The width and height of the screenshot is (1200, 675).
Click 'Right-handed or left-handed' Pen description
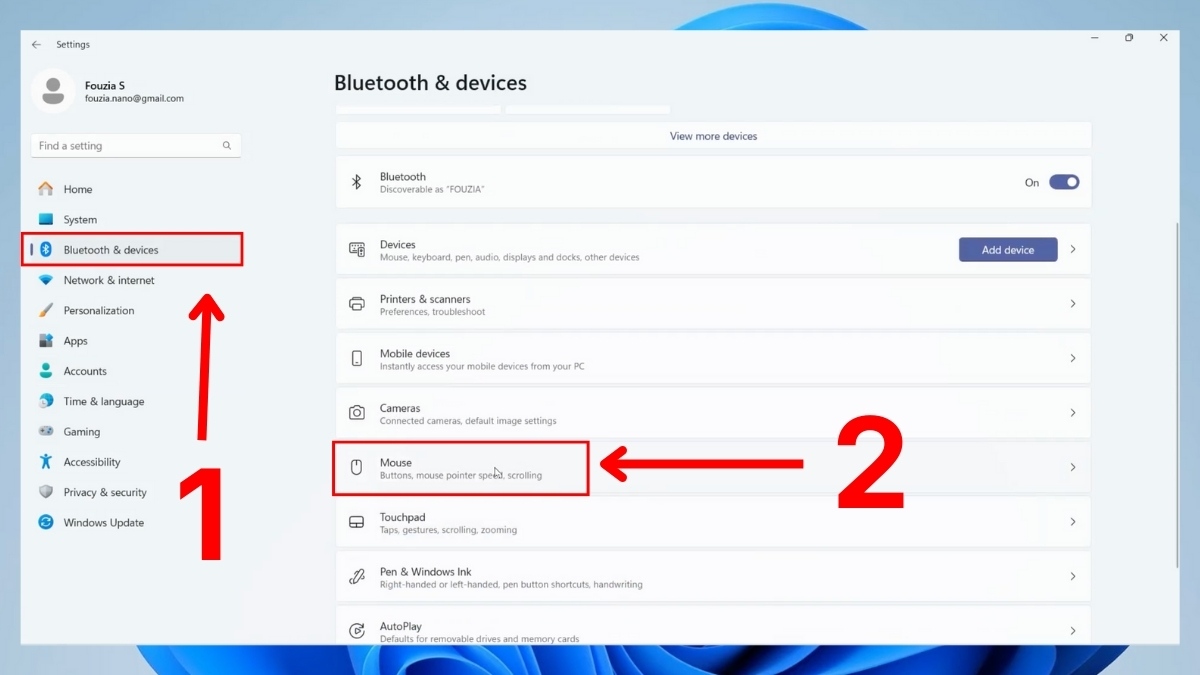pos(511,584)
